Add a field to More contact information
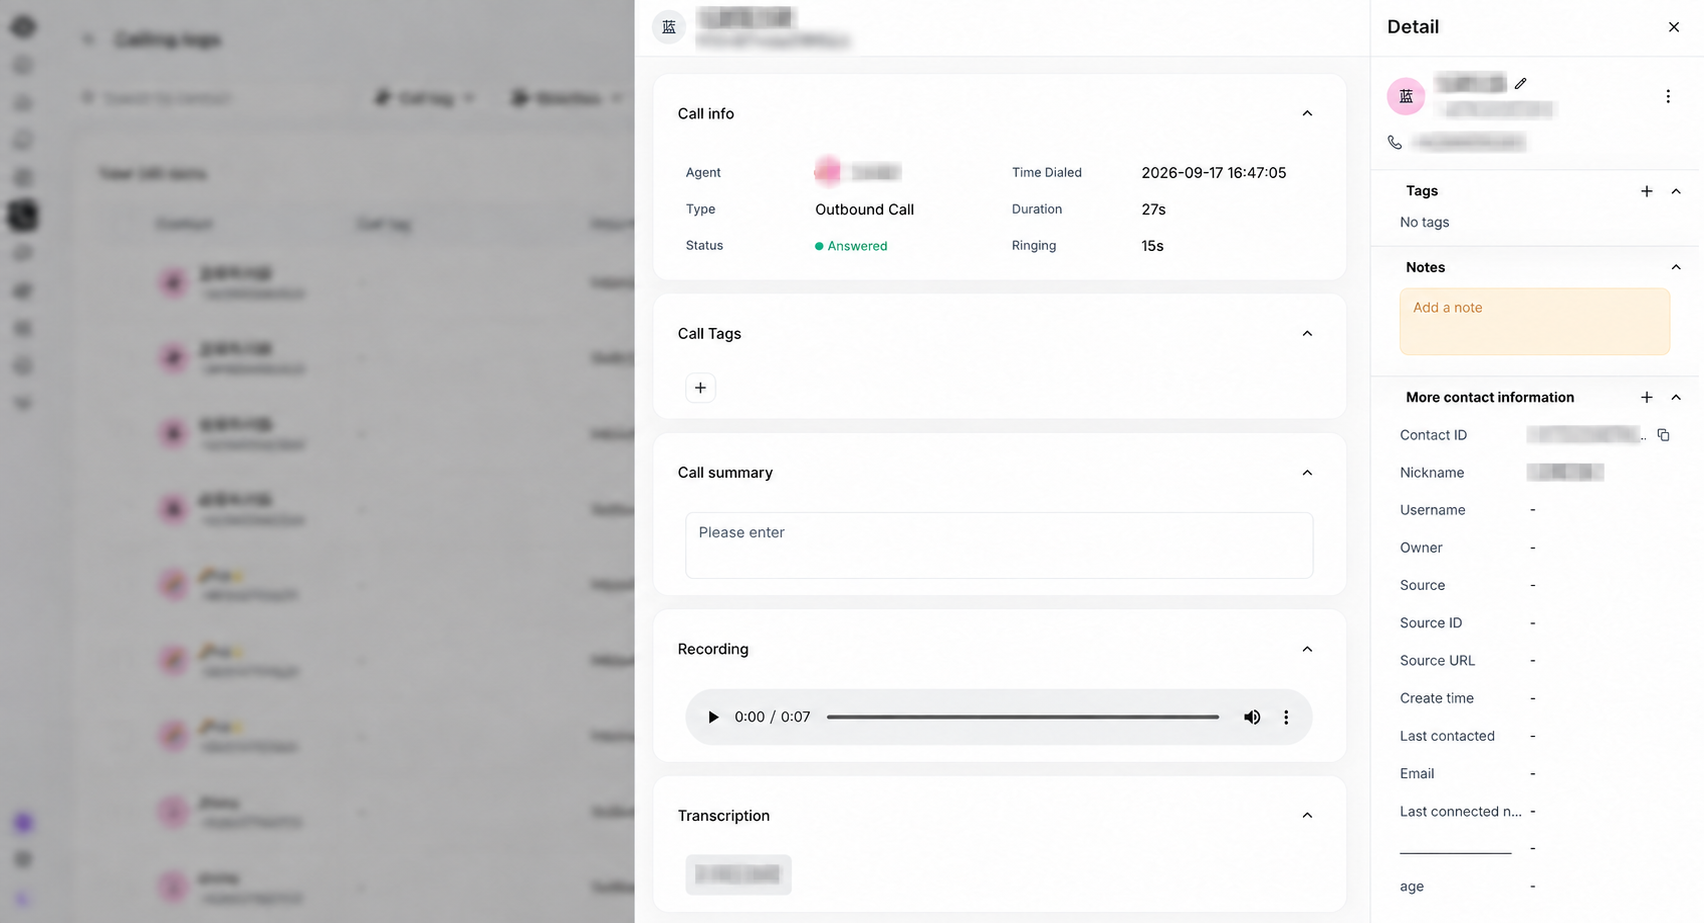 click(x=1647, y=397)
